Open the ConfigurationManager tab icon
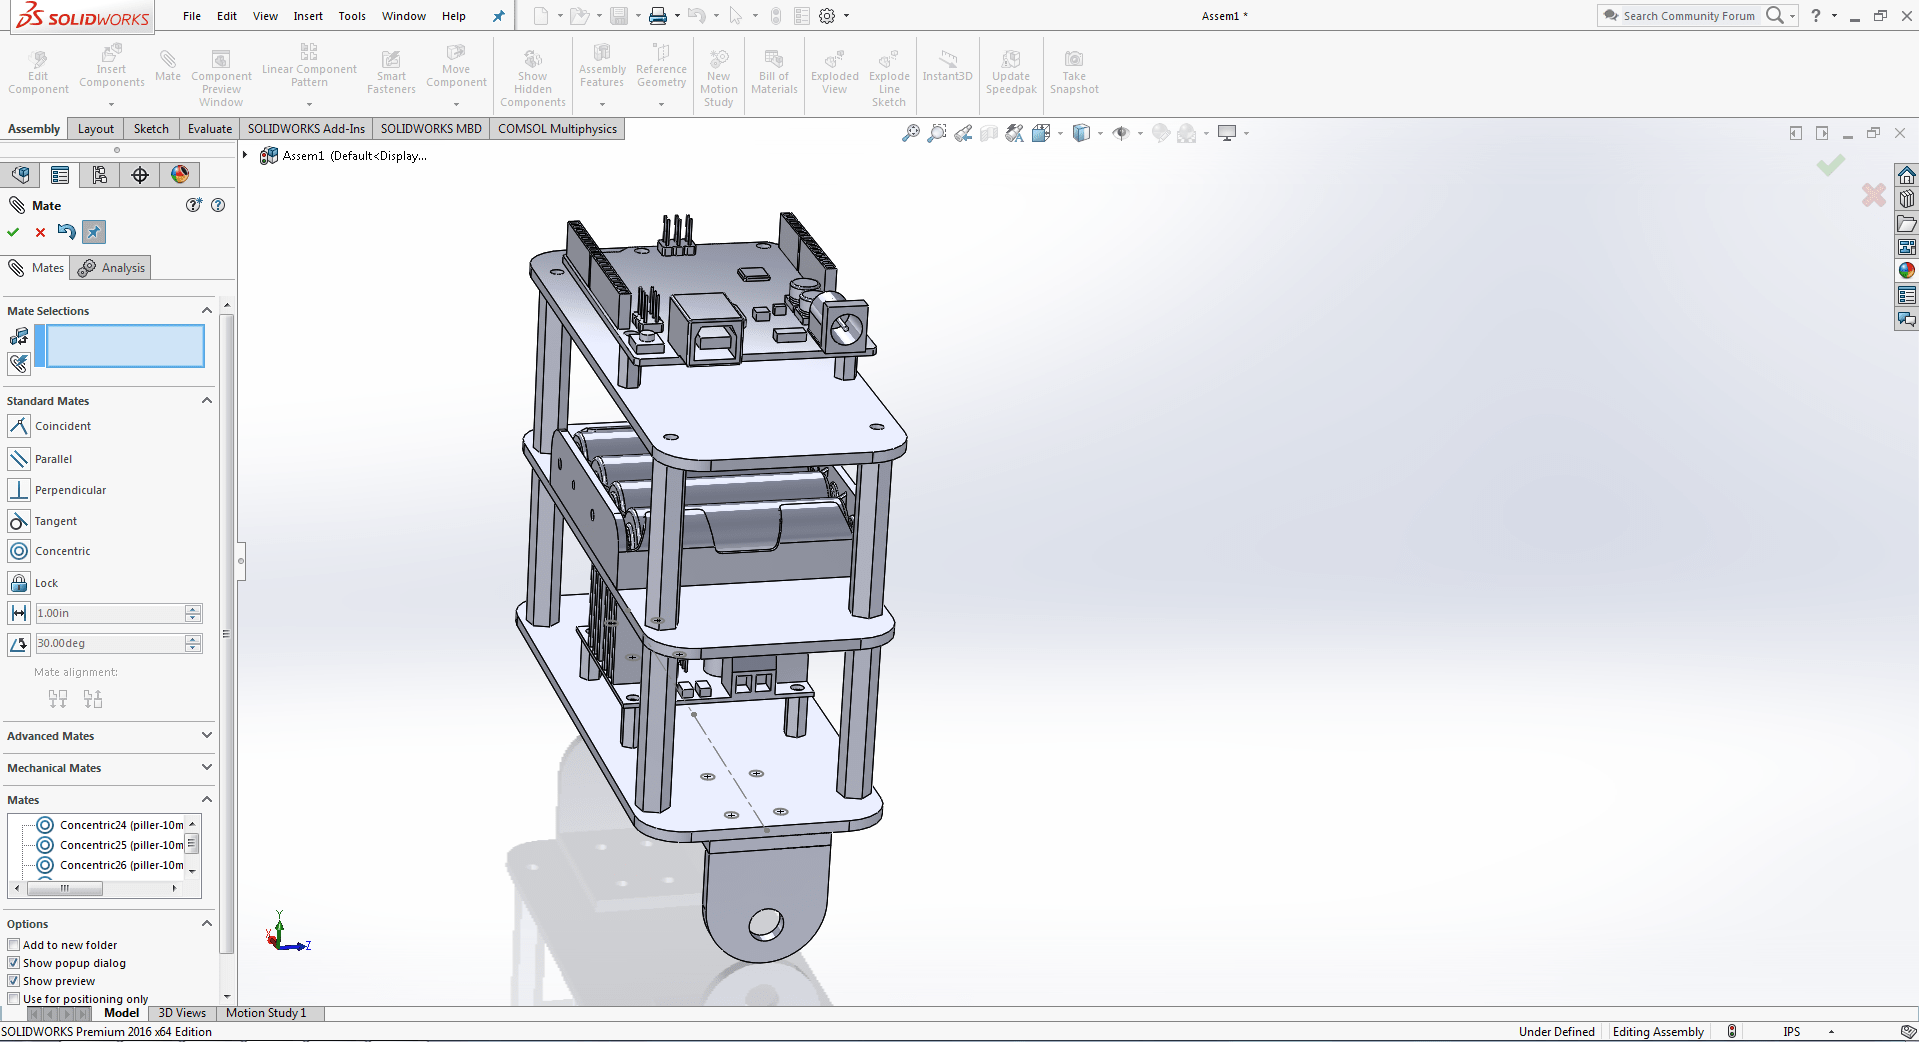 (x=100, y=175)
